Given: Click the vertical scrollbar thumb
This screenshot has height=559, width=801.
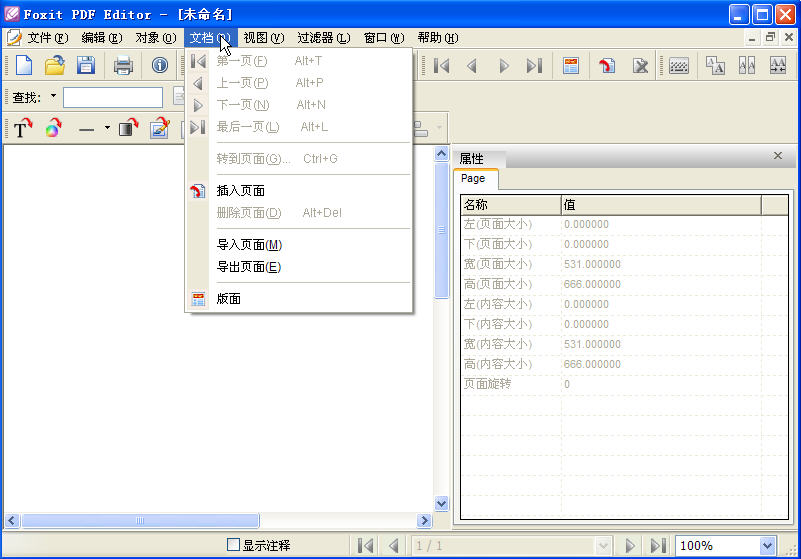Looking at the screenshot, I should tap(441, 230).
